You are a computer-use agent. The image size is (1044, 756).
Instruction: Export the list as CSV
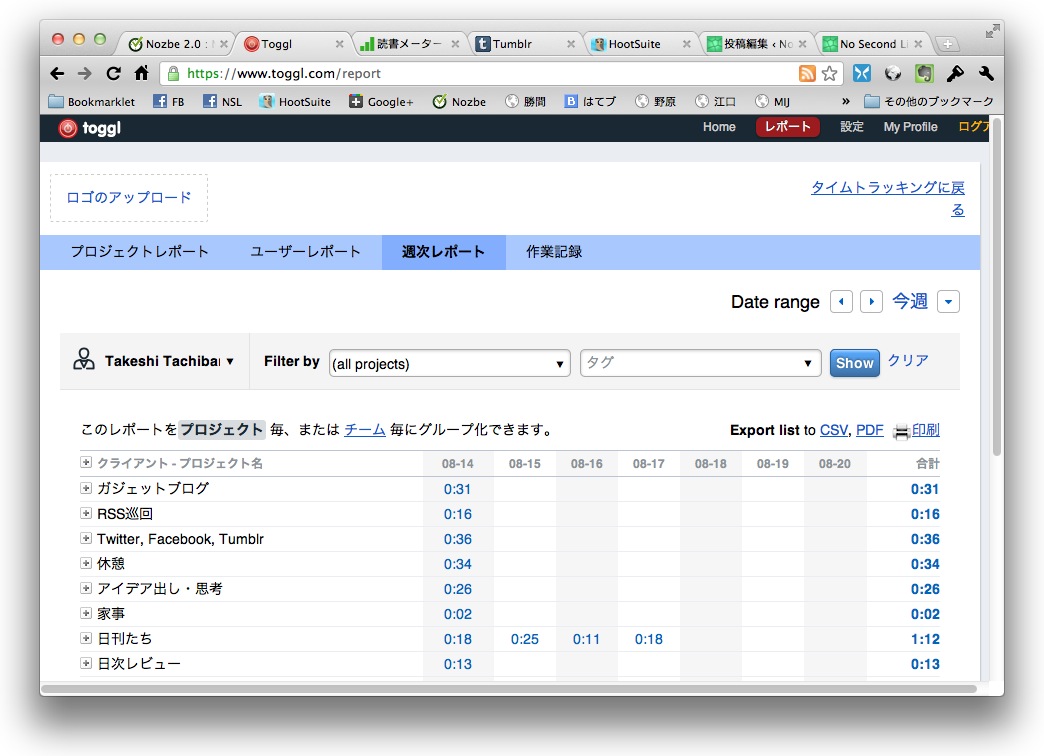833,430
